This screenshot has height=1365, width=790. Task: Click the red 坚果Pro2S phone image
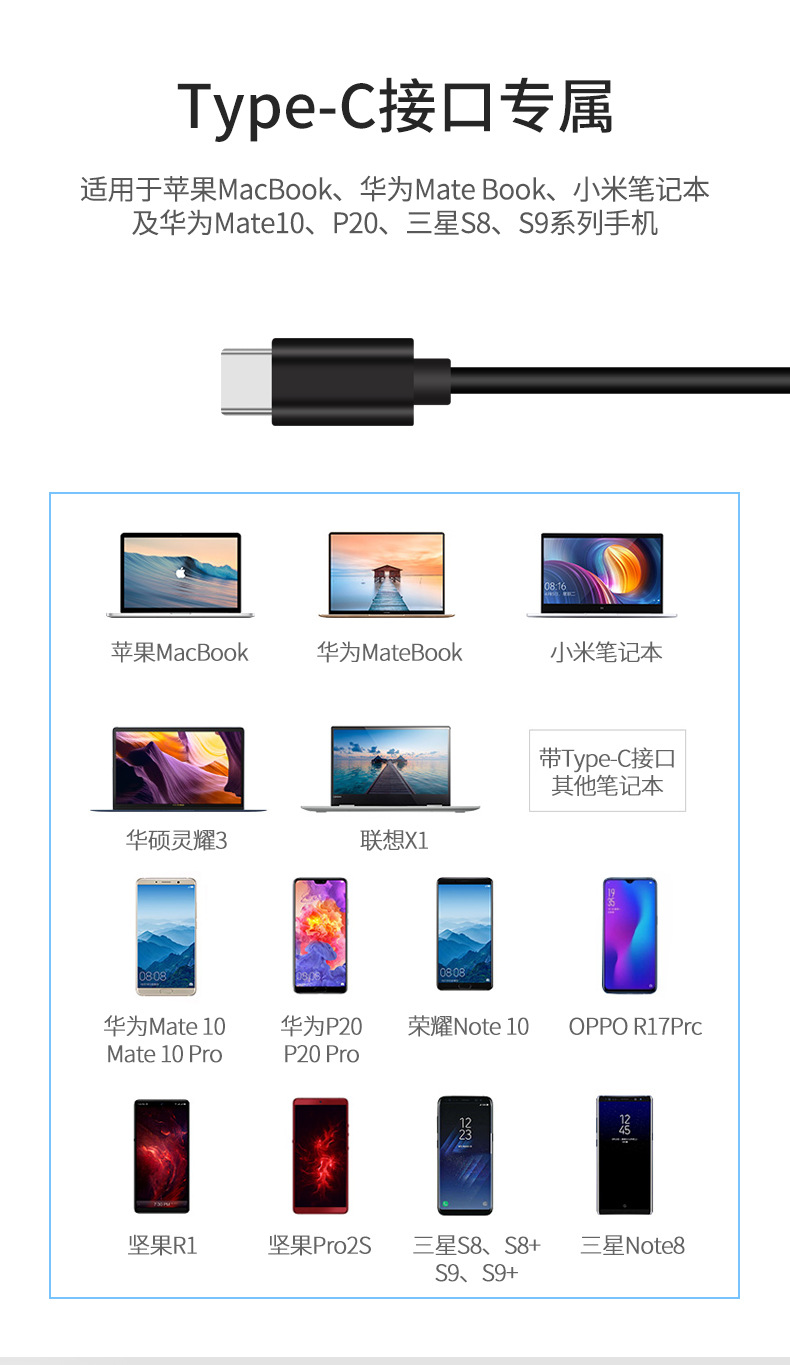pyautogui.click(x=321, y=1156)
